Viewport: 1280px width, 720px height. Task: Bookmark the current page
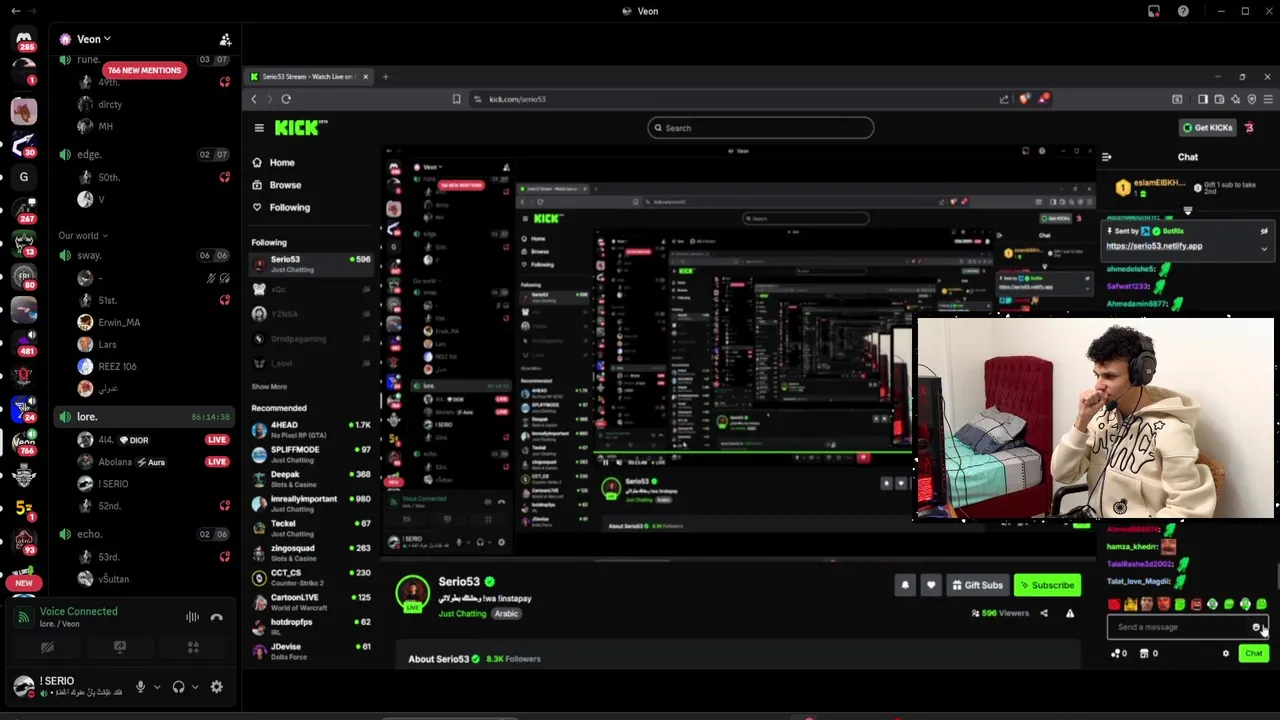[x=456, y=99]
